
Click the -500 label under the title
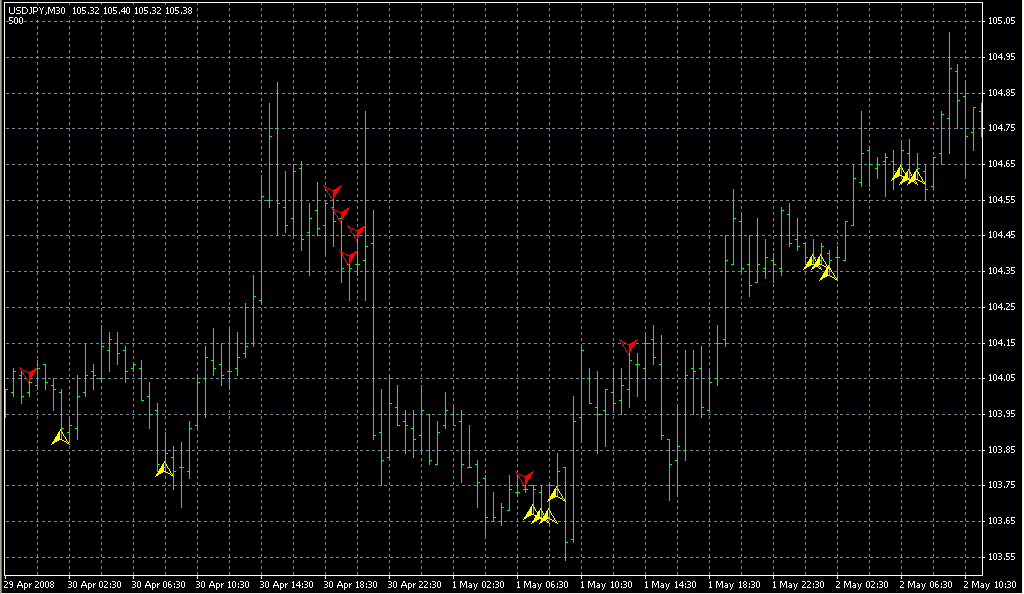click(16, 21)
